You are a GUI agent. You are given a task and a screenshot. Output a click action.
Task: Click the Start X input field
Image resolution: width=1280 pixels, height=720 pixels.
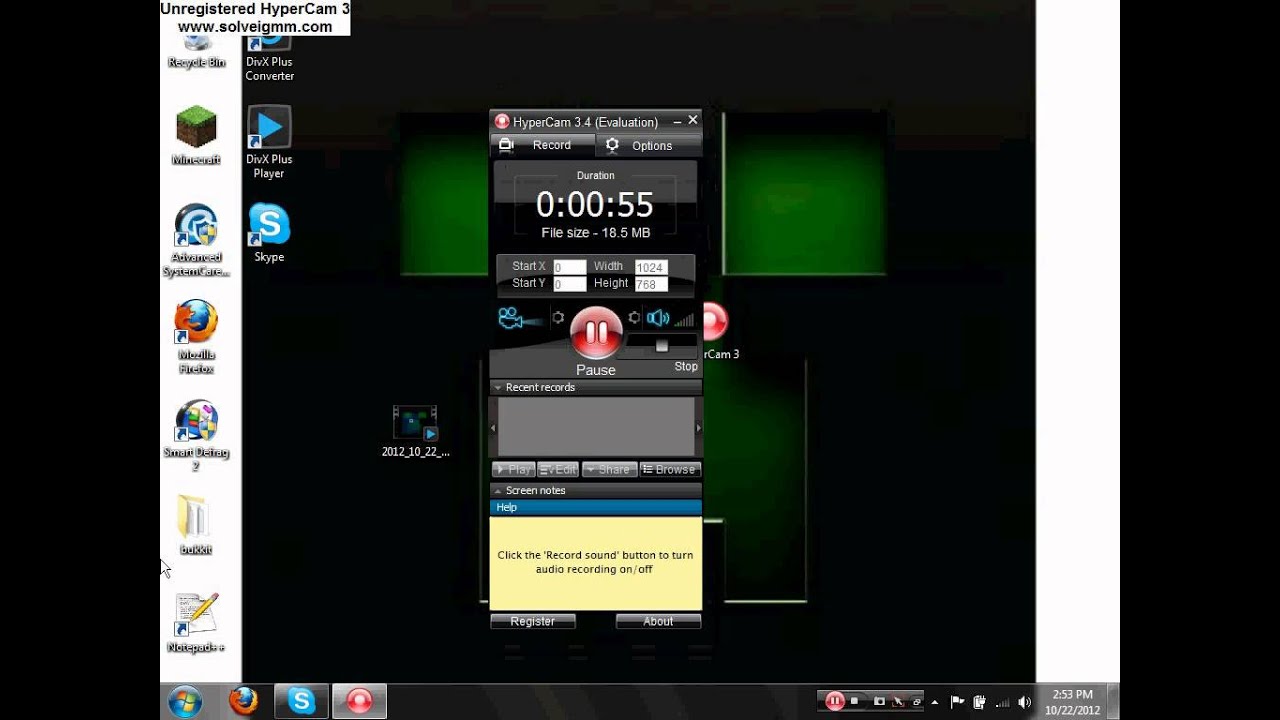click(570, 267)
